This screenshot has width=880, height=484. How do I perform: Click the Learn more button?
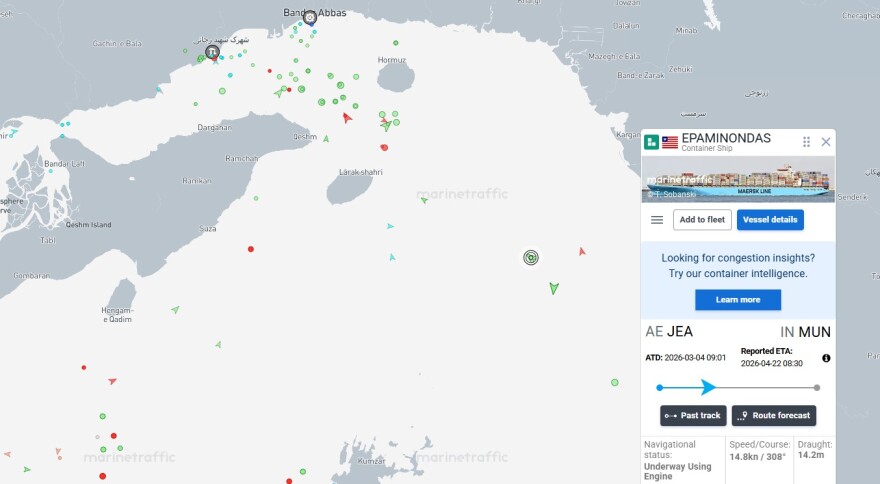[x=738, y=300]
